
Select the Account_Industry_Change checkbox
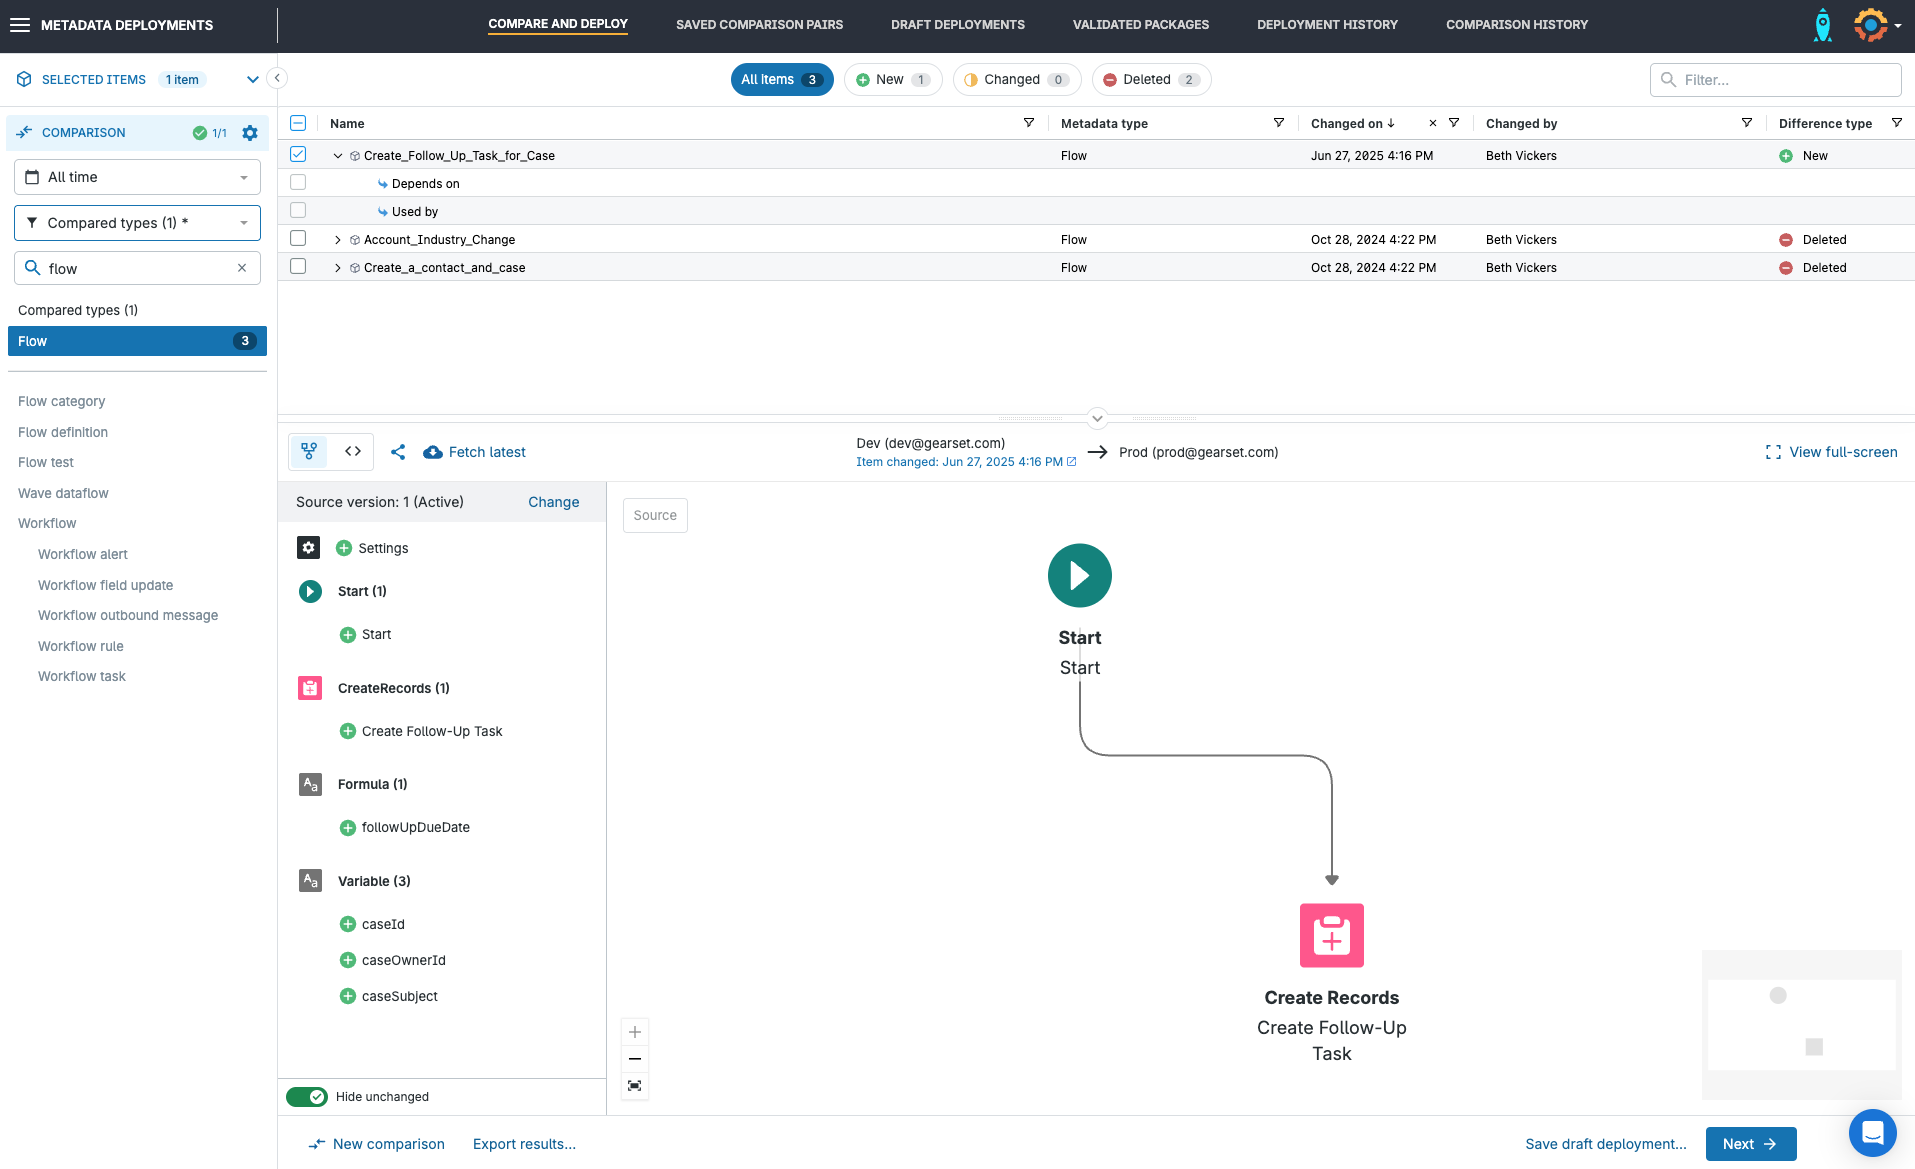(x=298, y=239)
